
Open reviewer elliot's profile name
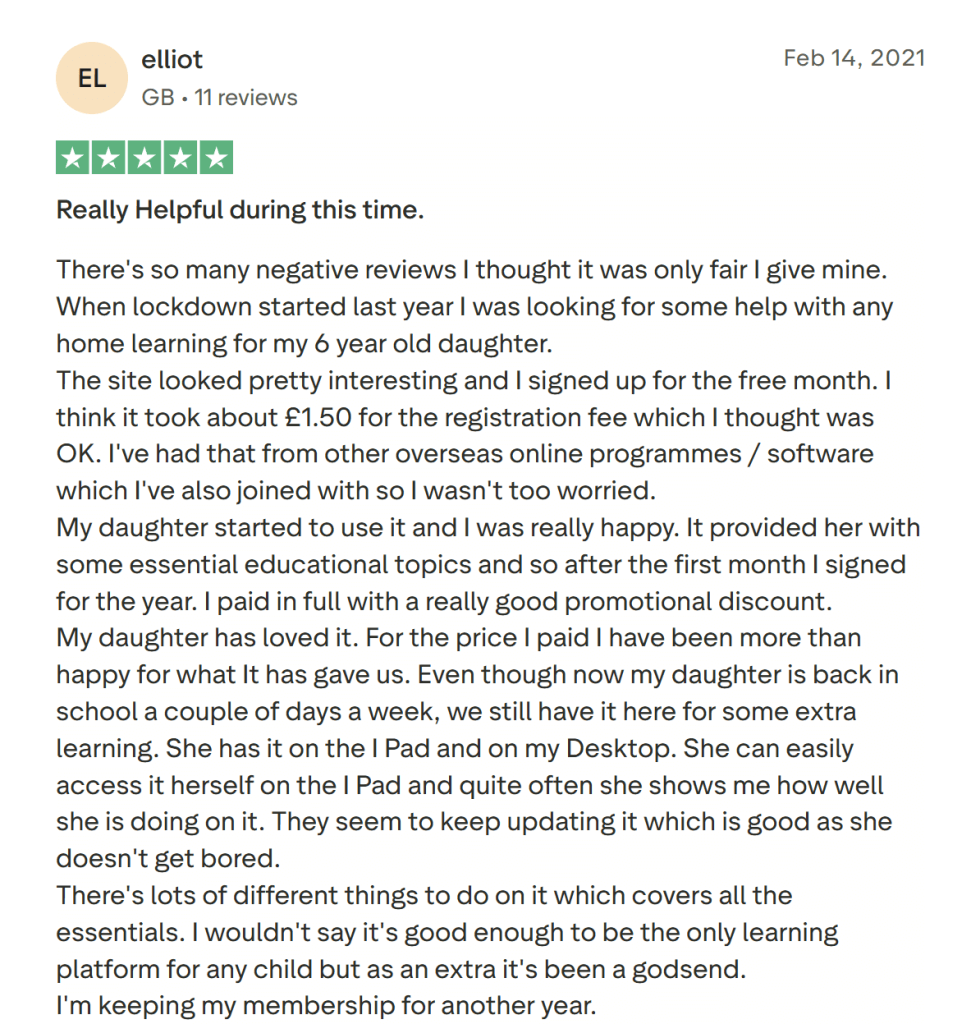coord(172,60)
